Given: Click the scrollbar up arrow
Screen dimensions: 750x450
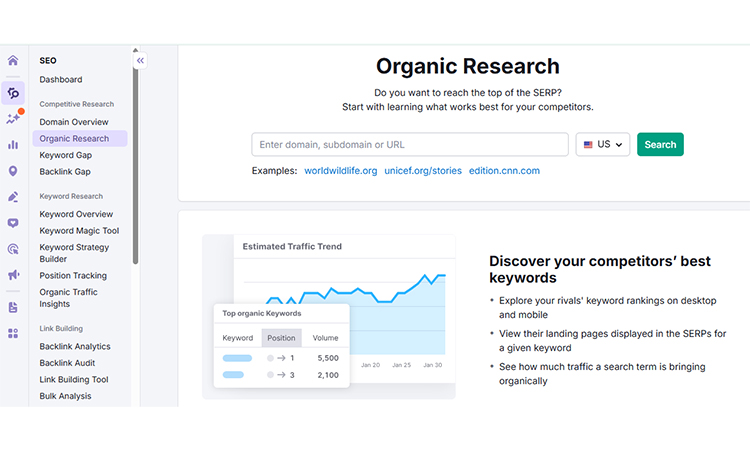Looking at the screenshot, I should [135, 50].
